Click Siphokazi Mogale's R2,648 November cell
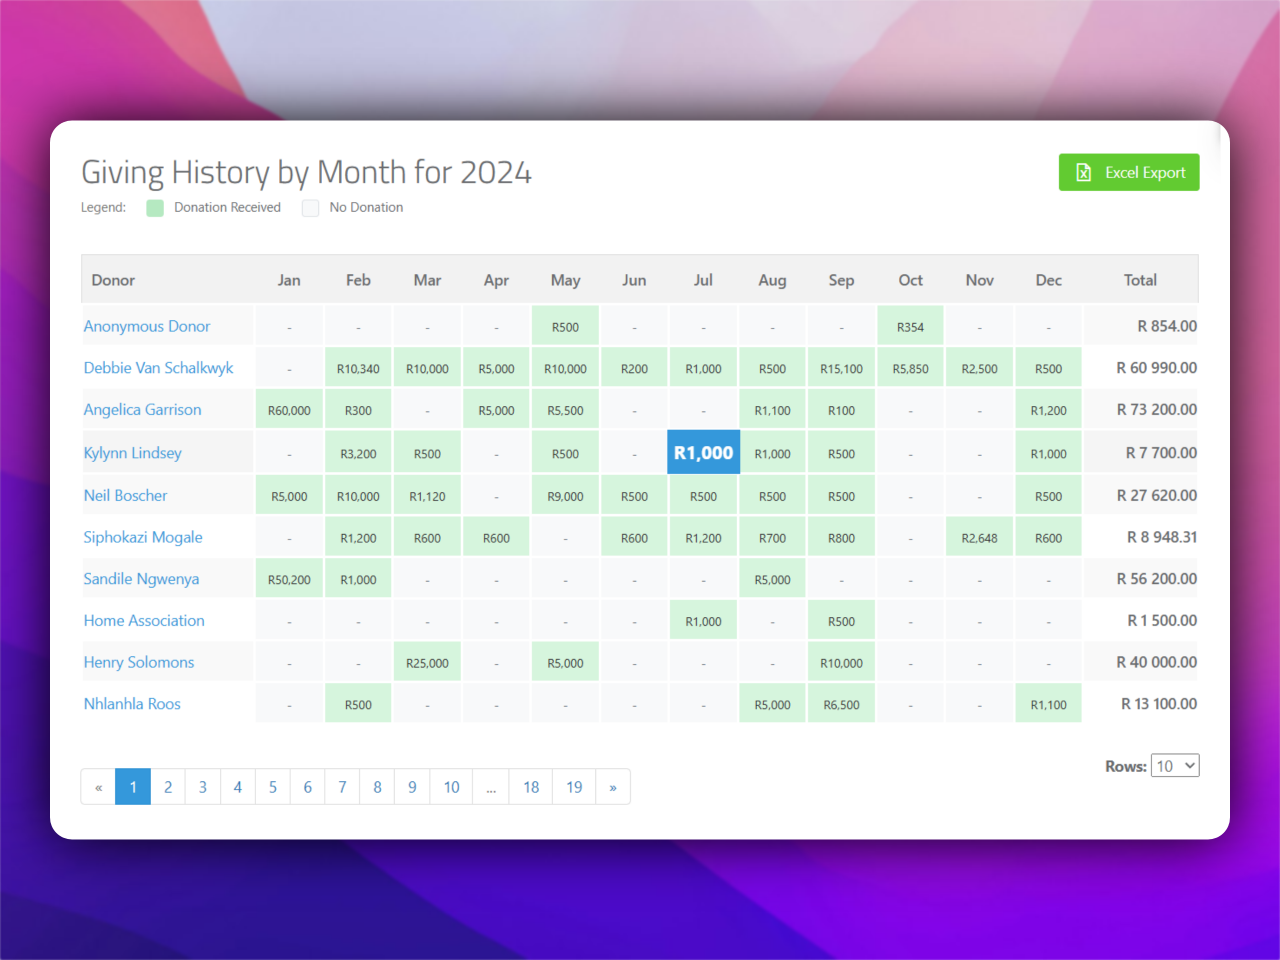Screen dimensions: 1280x960 (x=979, y=538)
